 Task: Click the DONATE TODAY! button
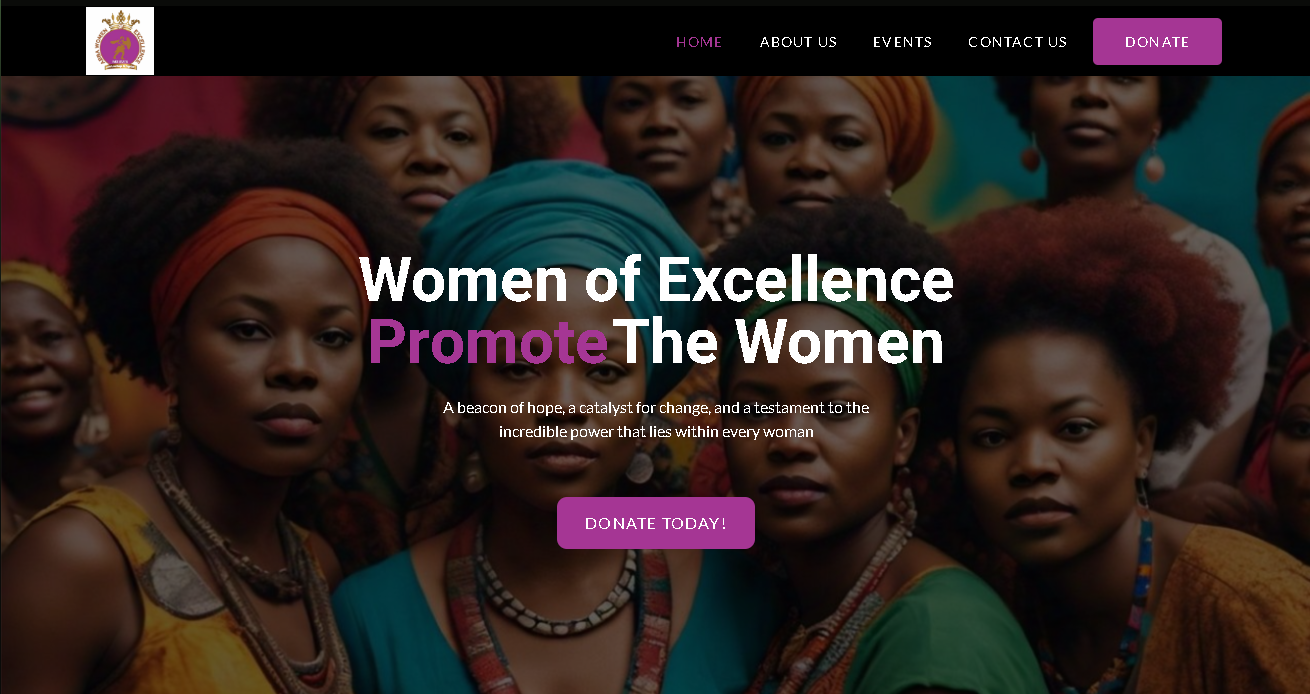click(656, 523)
